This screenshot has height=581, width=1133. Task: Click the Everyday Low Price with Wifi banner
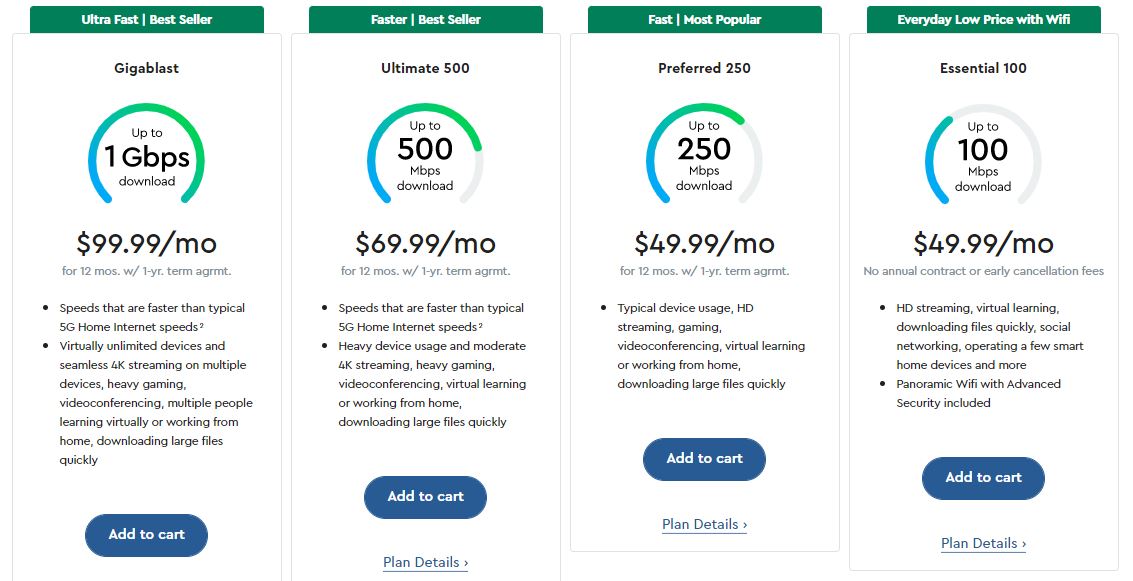tap(983, 18)
